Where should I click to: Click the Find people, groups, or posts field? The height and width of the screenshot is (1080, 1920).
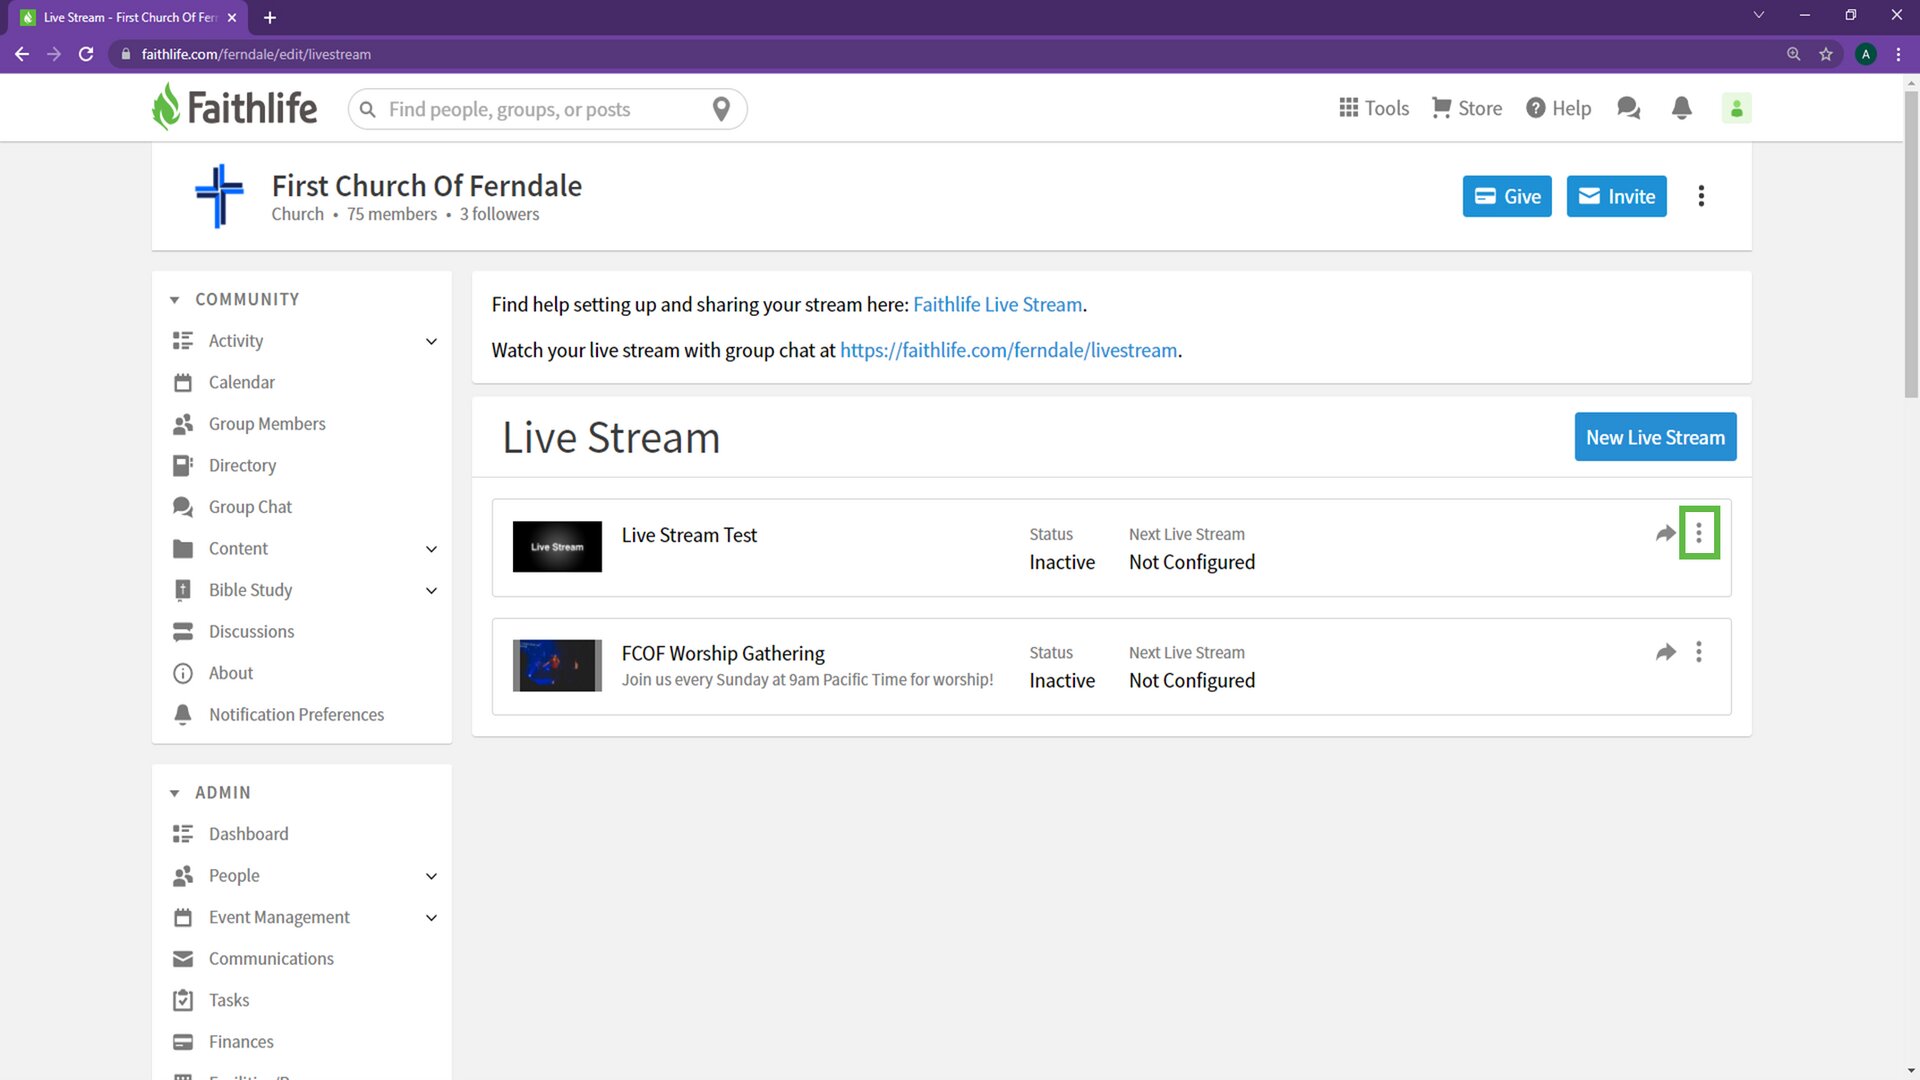pos(547,109)
